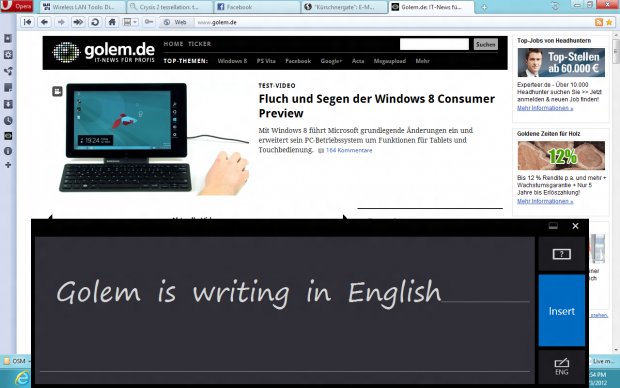Image resolution: width=620 pixels, height=388 pixels.
Task: Open the Unite share panel in sidebar
Action: pyautogui.click(x=8, y=71)
